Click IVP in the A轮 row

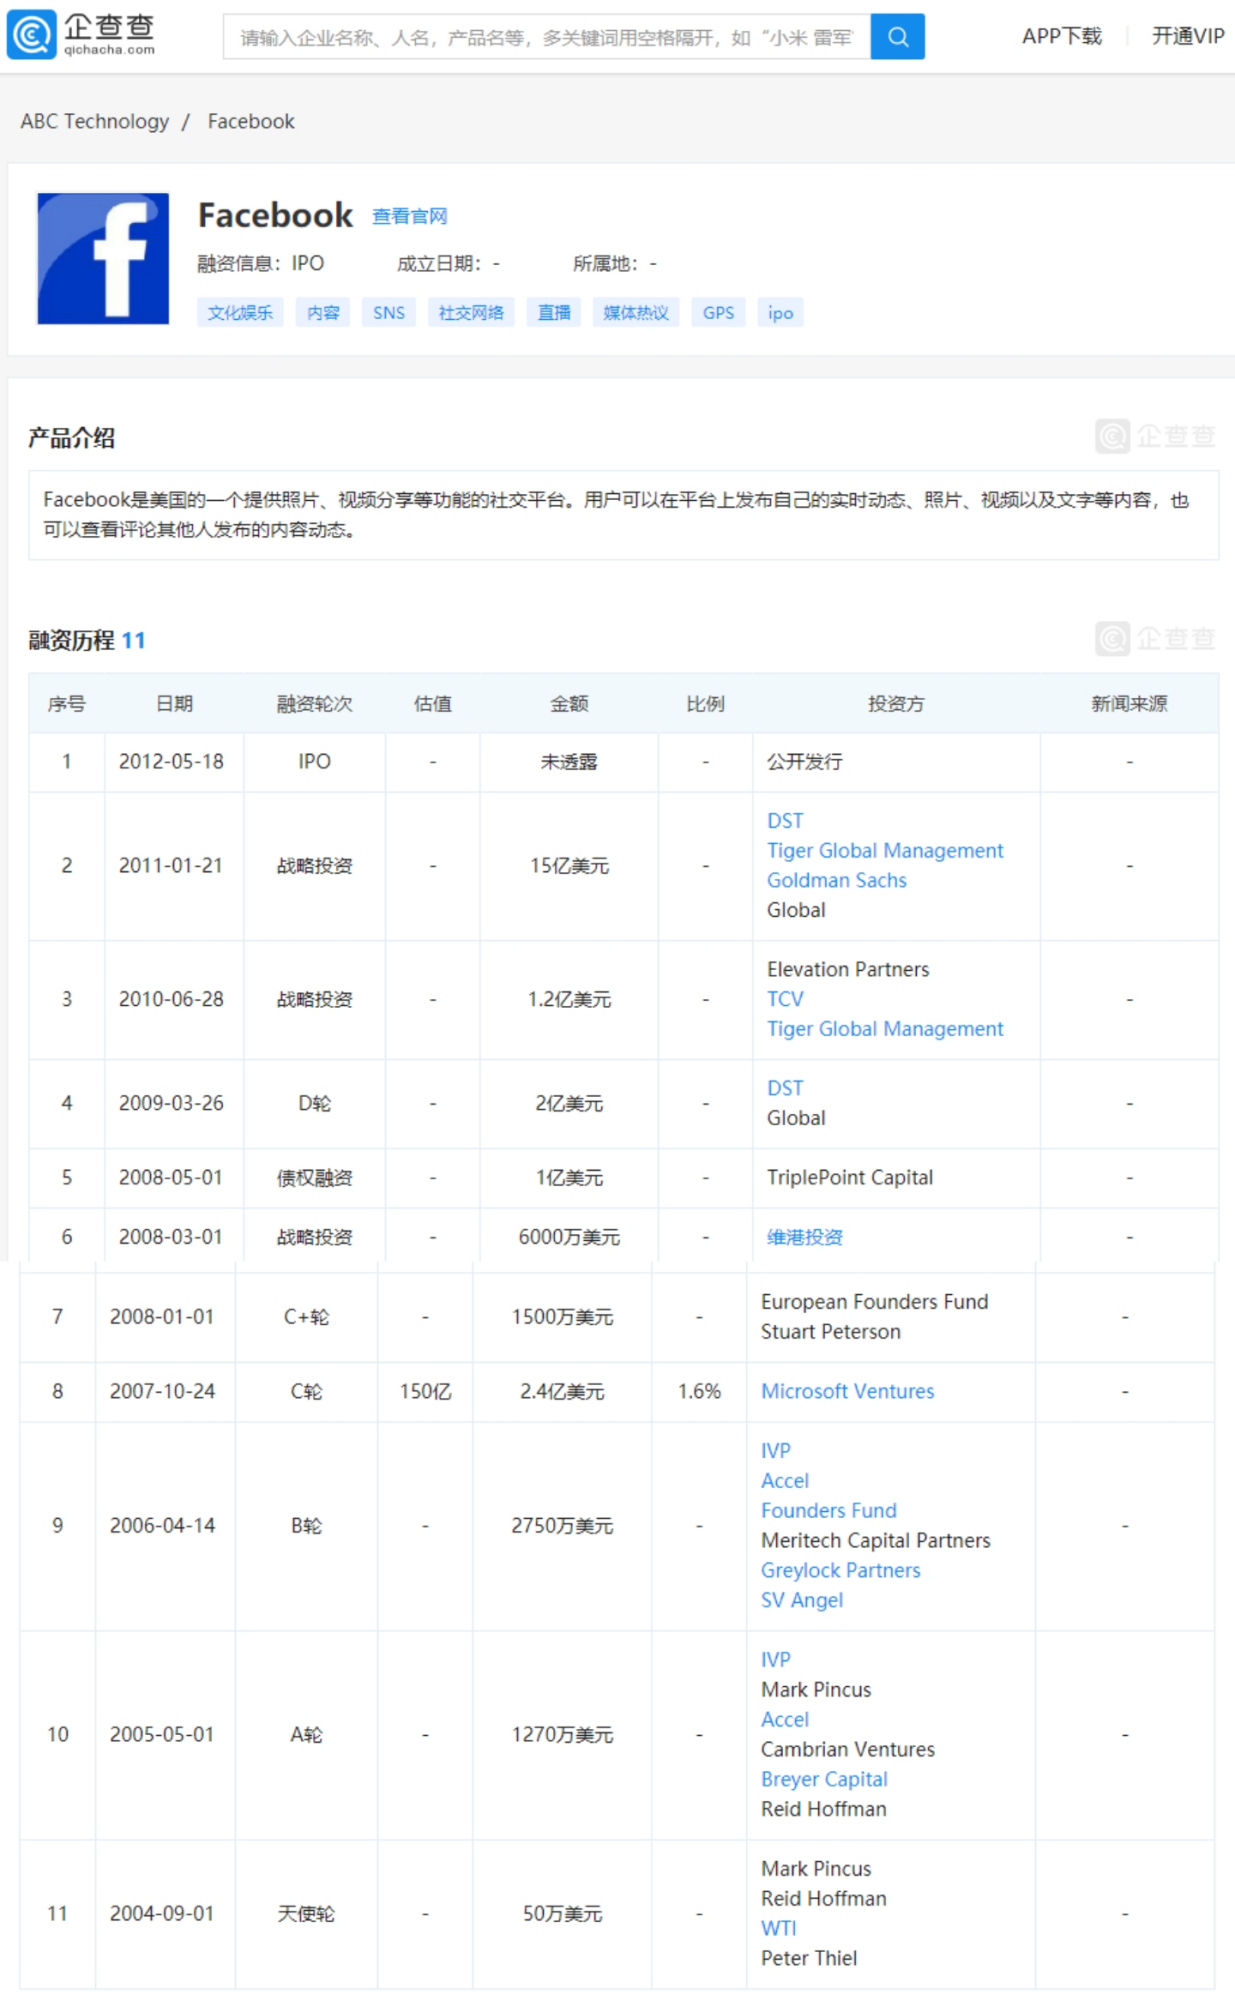[776, 1660]
